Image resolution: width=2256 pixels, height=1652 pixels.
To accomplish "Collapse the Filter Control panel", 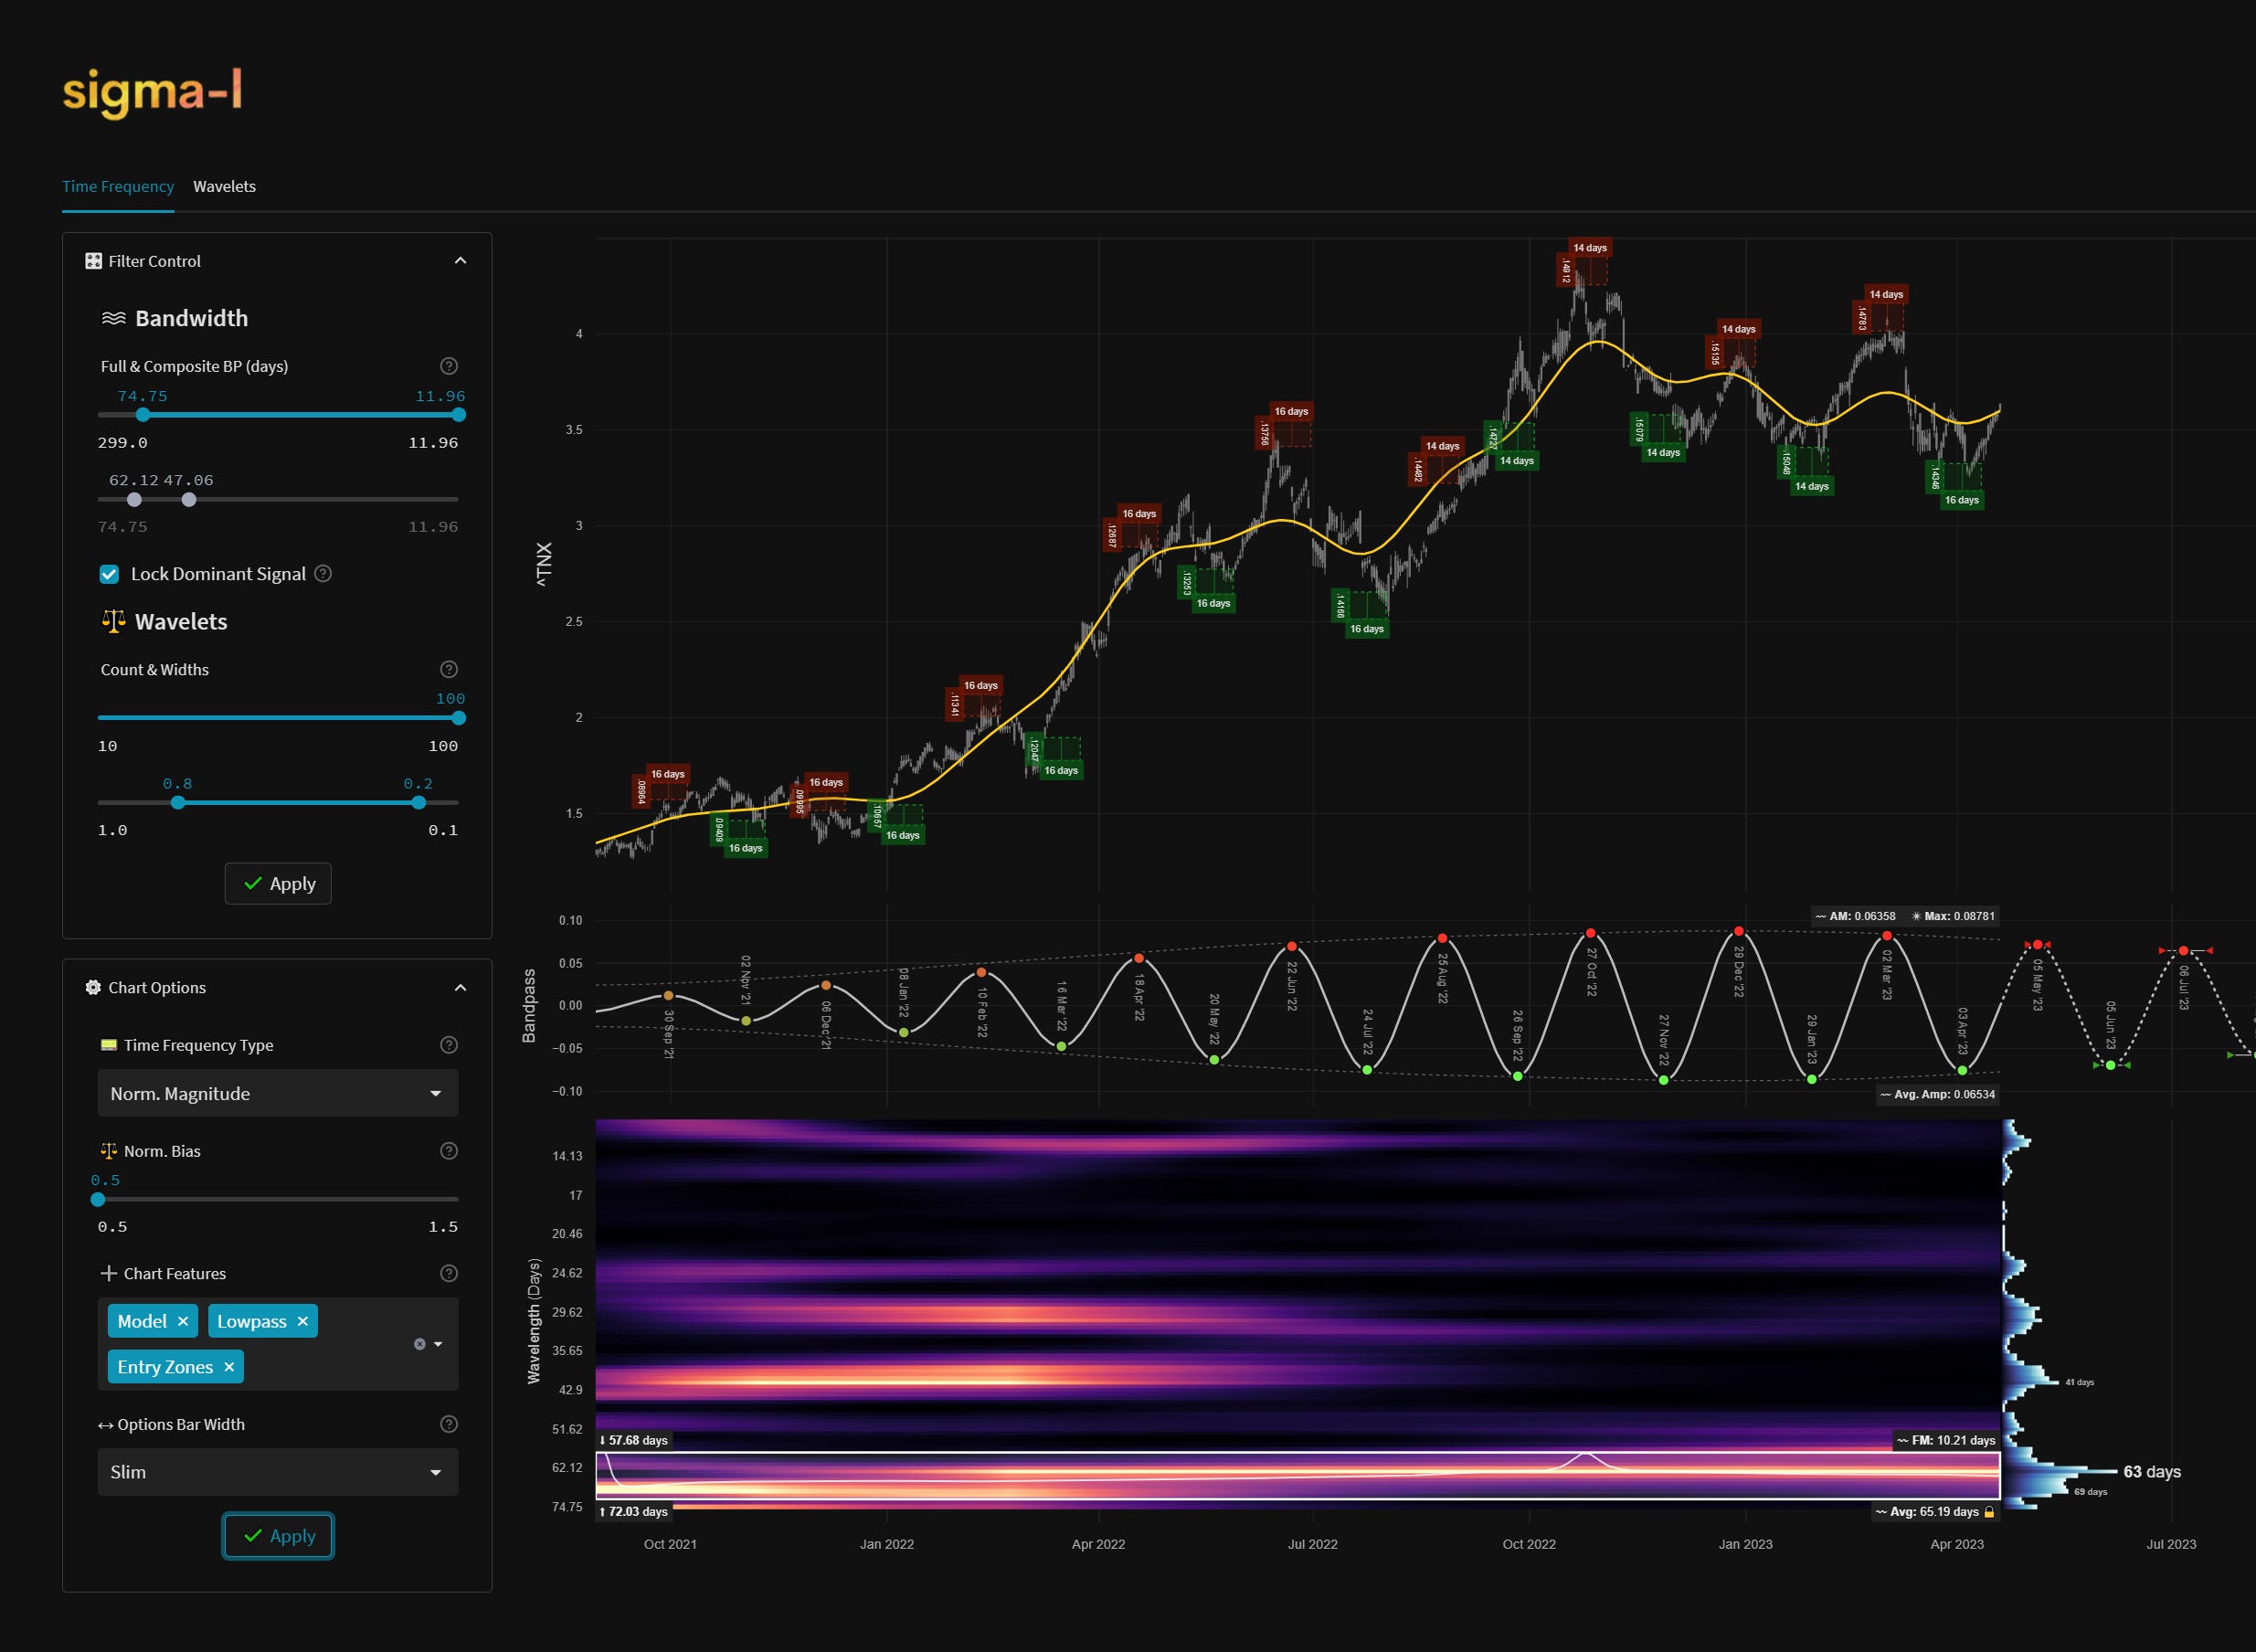I will (x=460, y=261).
